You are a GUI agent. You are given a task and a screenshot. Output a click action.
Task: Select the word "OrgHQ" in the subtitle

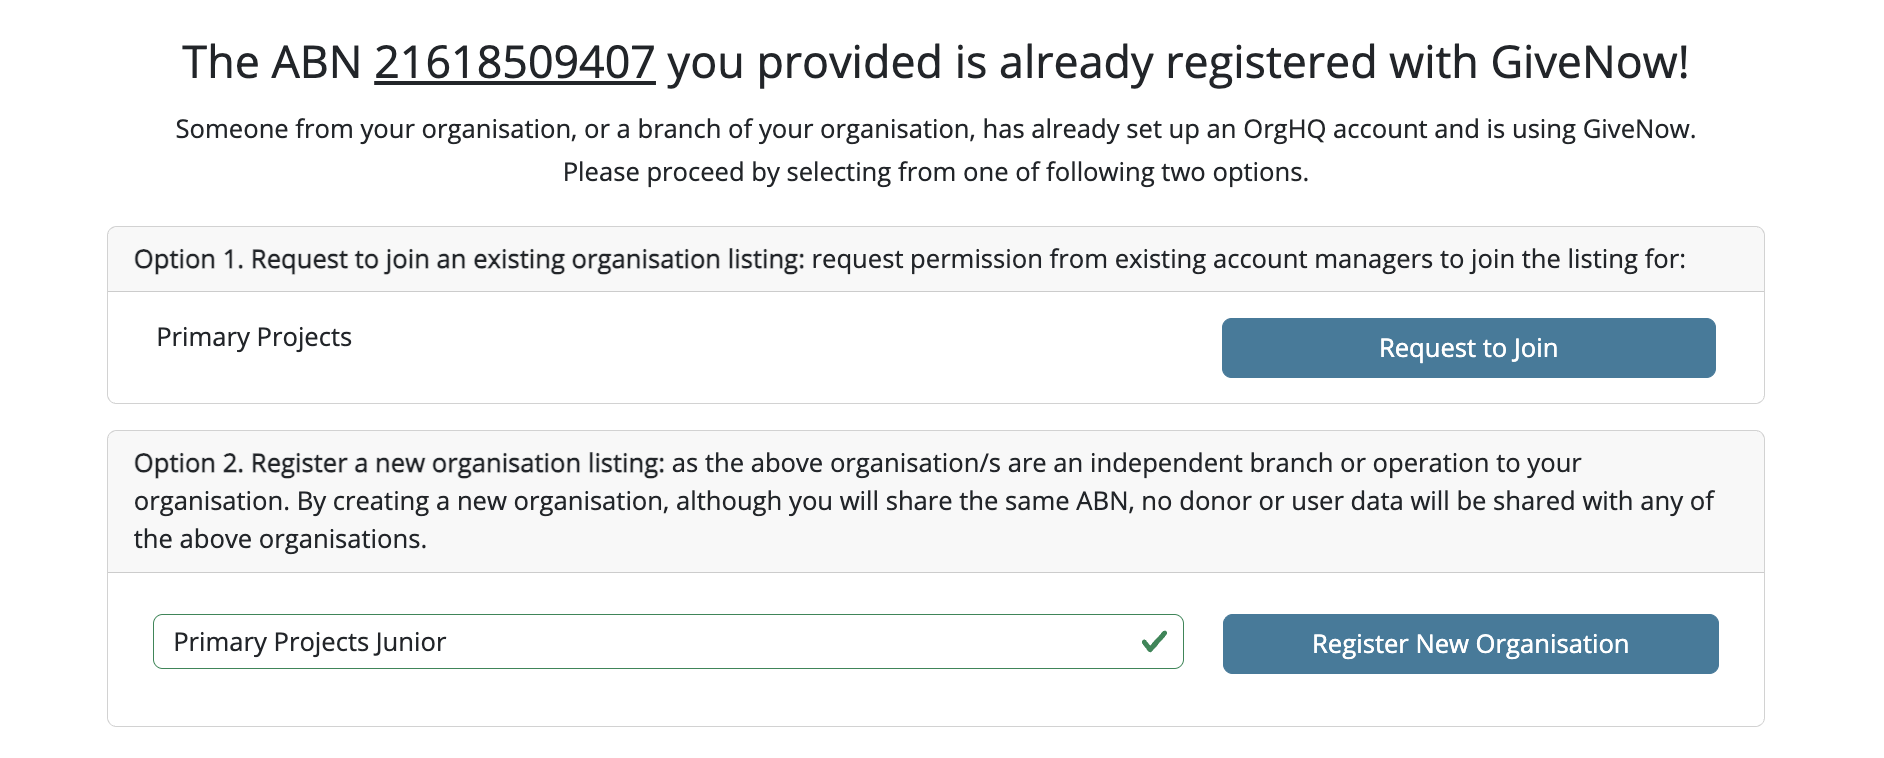[x=1284, y=129]
